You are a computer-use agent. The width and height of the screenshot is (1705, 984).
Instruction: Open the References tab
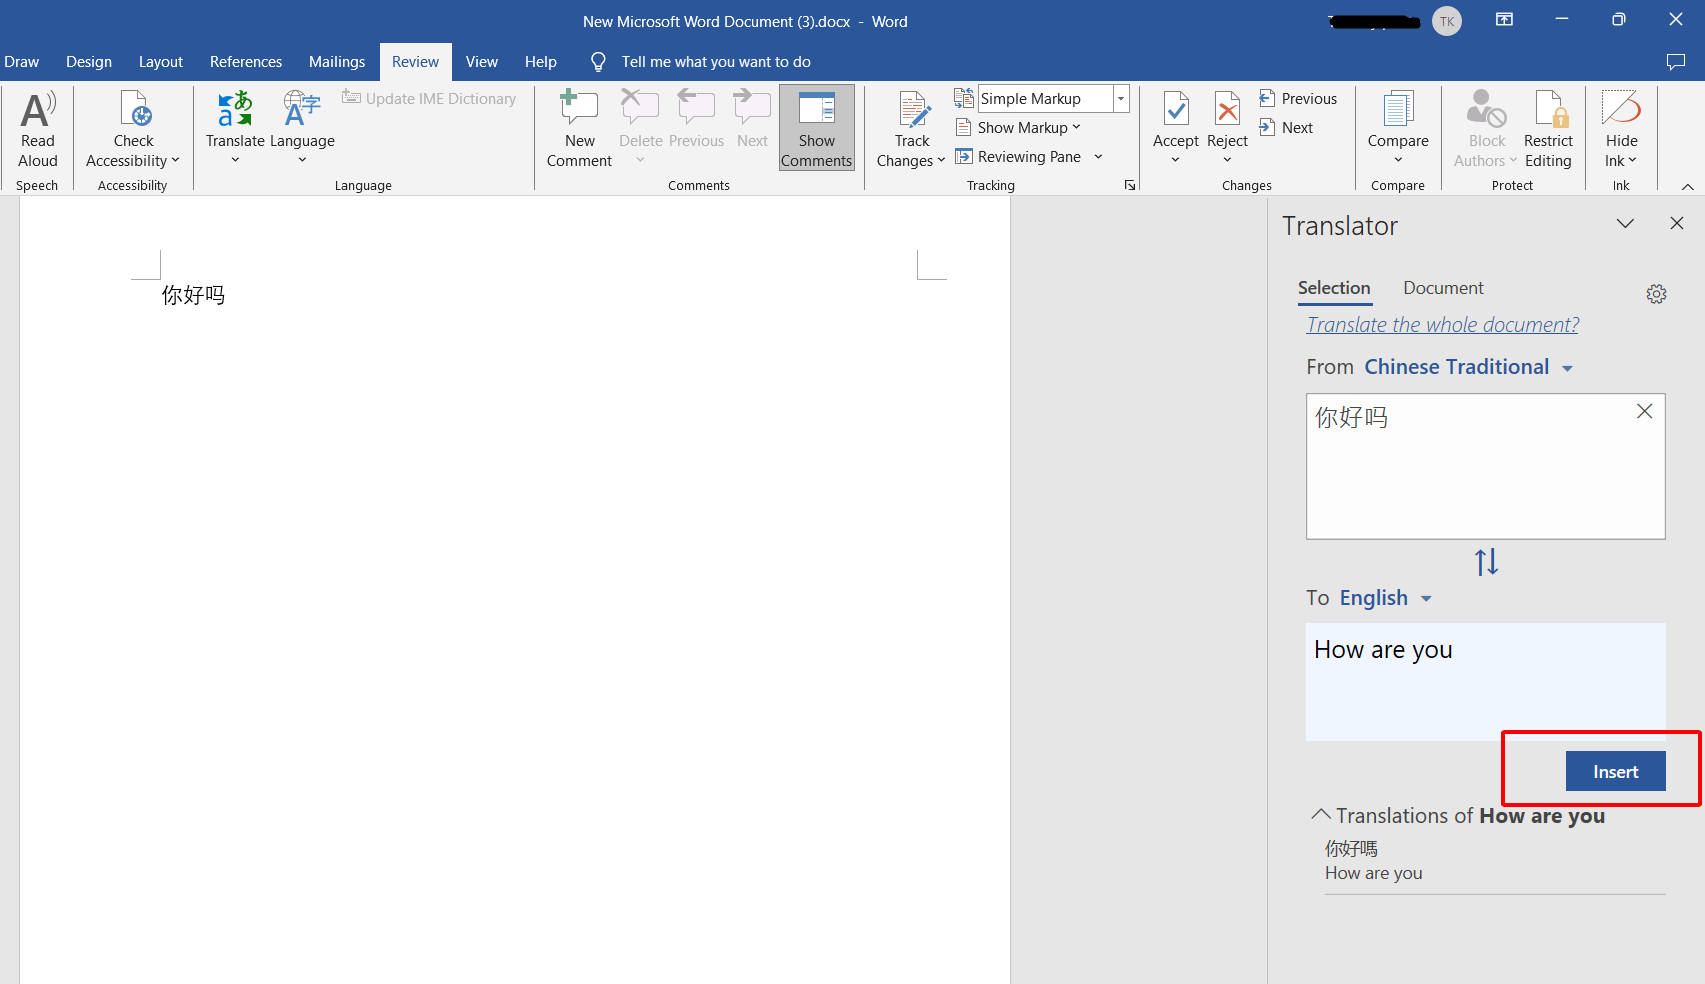[x=246, y=62]
